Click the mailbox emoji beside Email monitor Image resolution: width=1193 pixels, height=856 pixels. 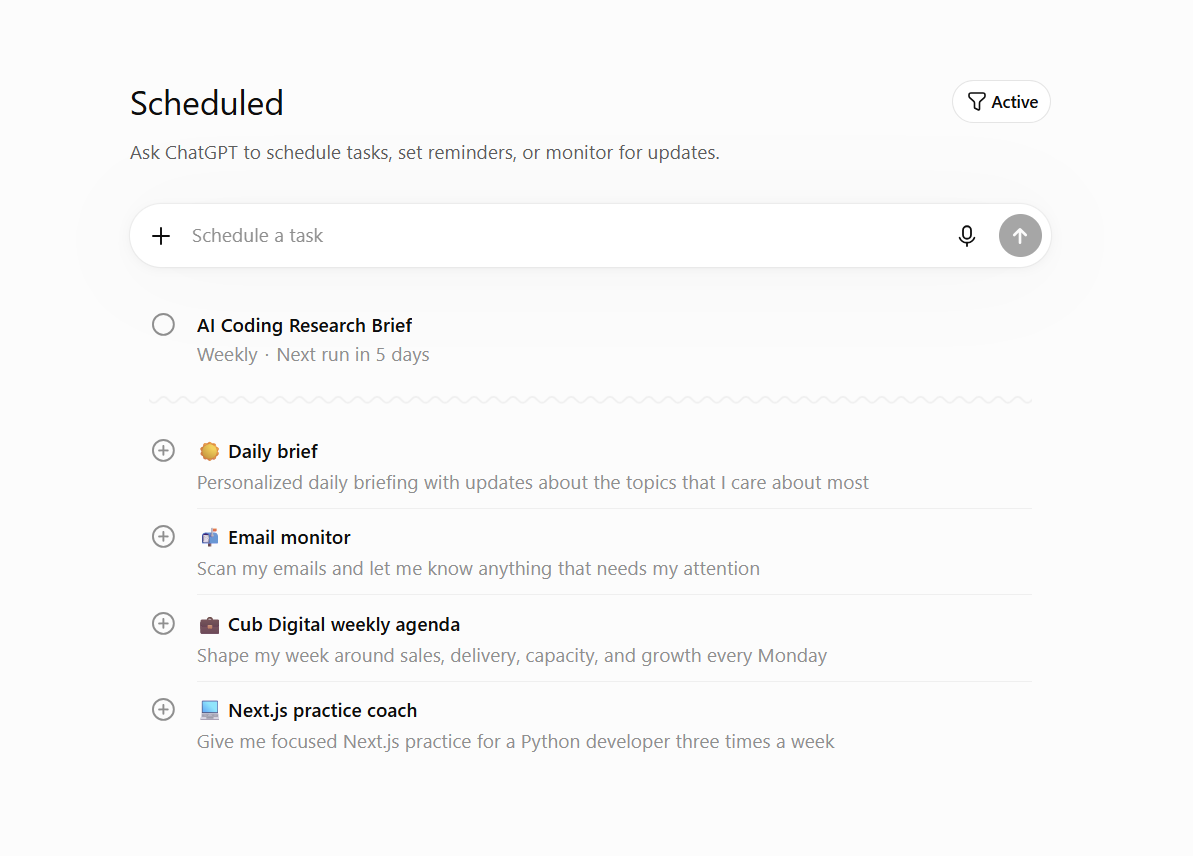click(x=209, y=537)
